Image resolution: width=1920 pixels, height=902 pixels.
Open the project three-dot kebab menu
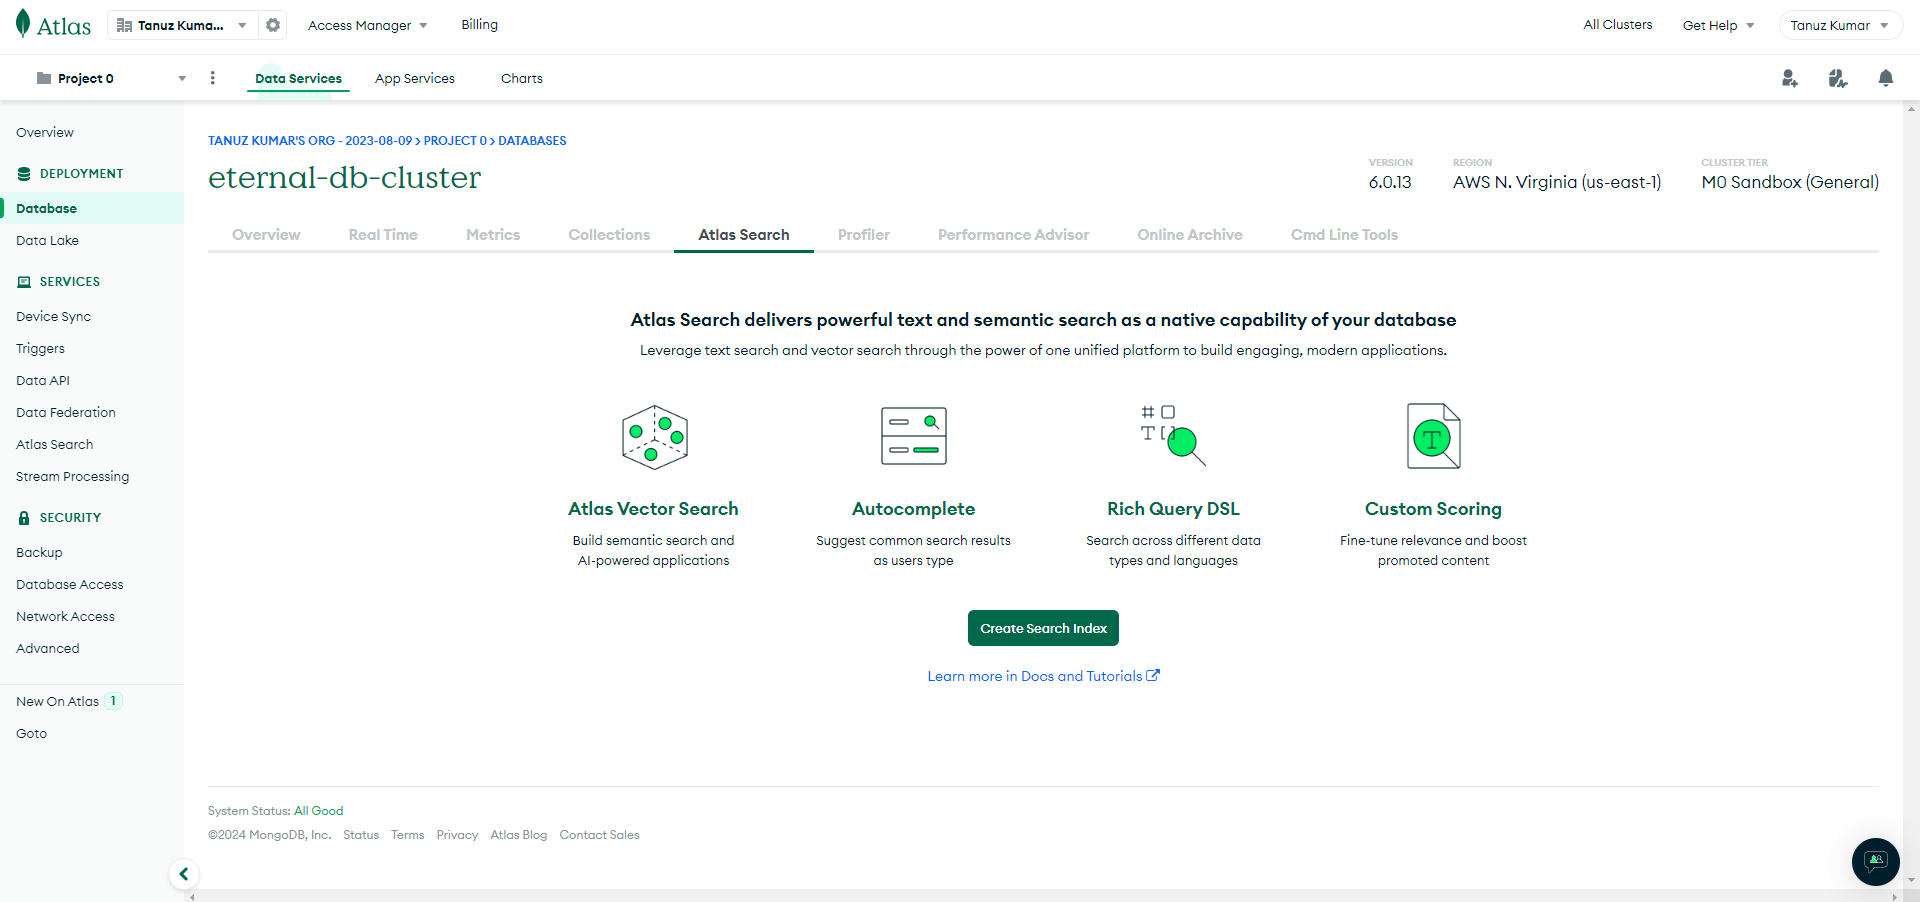pyautogui.click(x=212, y=77)
